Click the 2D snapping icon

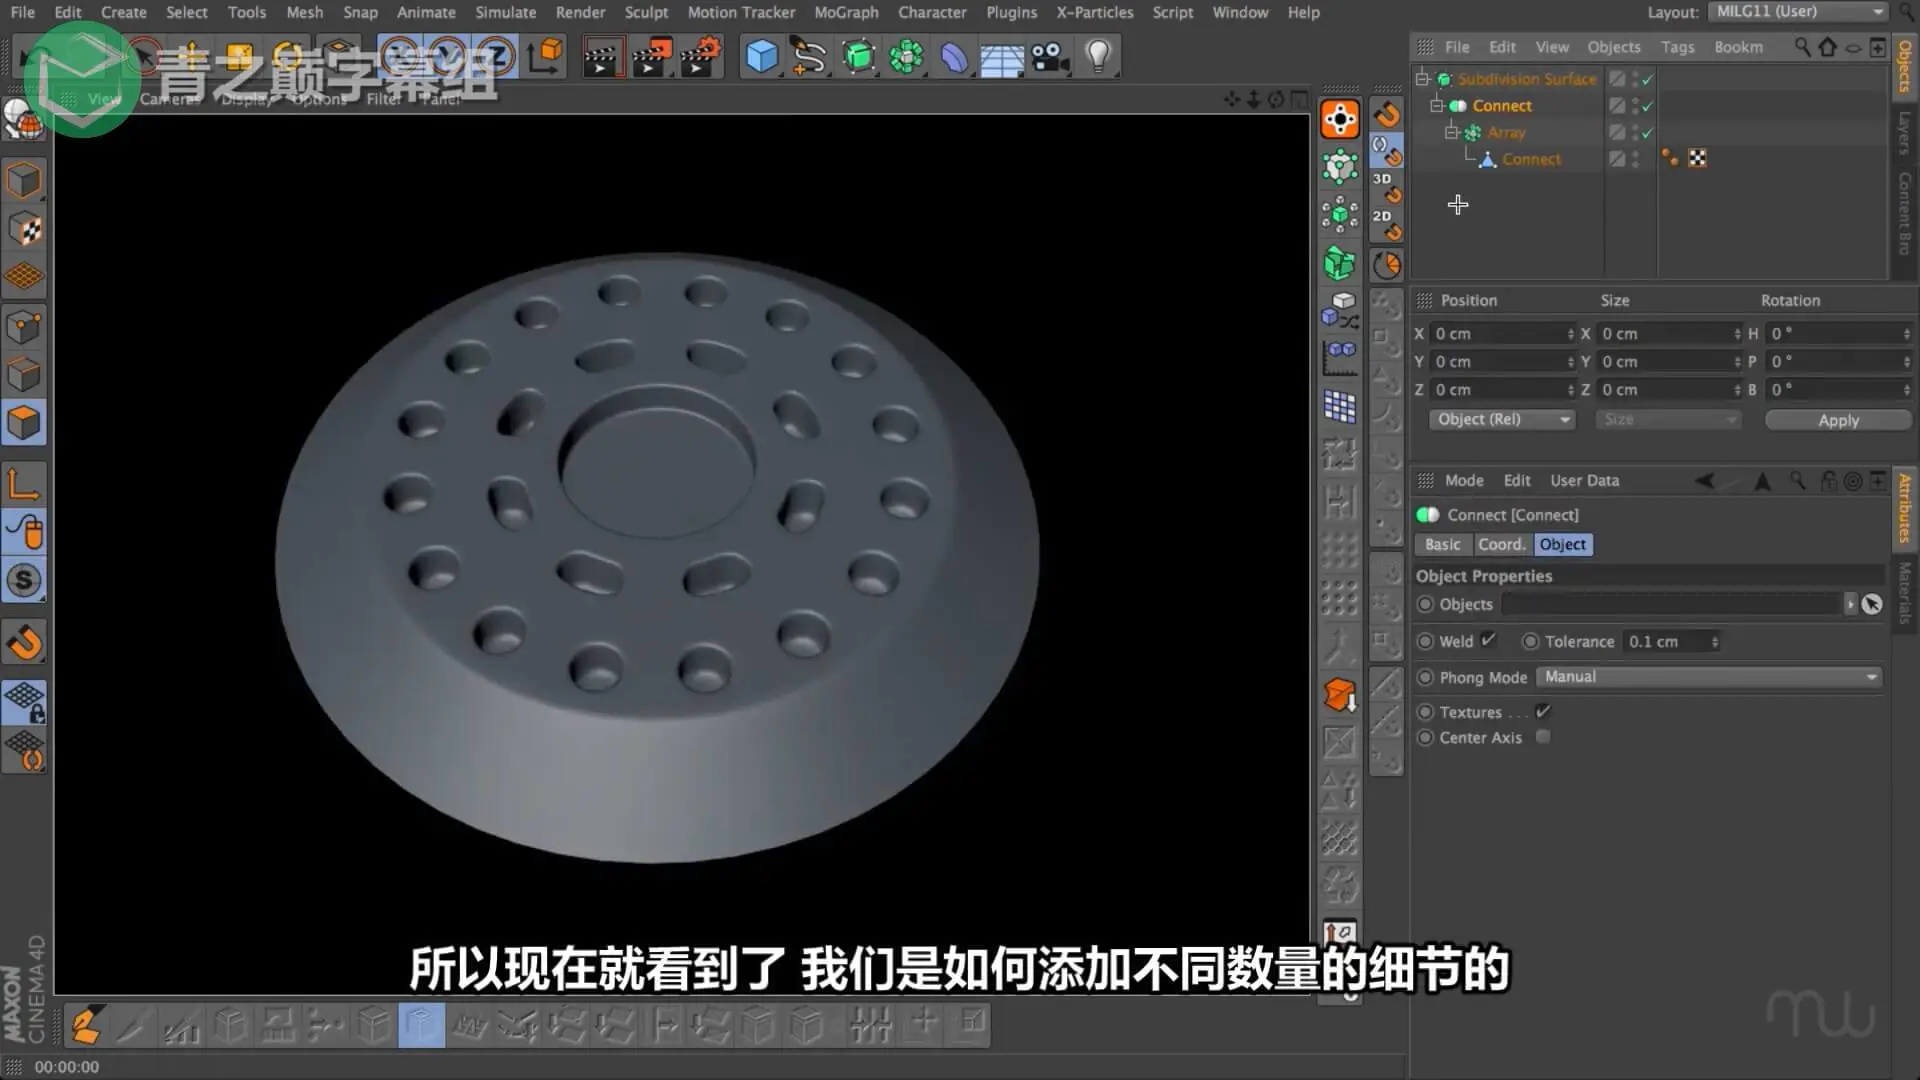tap(1386, 224)
